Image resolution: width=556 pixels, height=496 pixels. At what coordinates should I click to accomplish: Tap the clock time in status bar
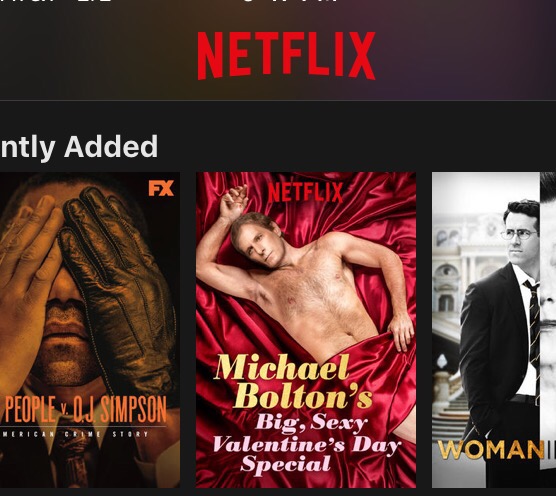(291, 1)
